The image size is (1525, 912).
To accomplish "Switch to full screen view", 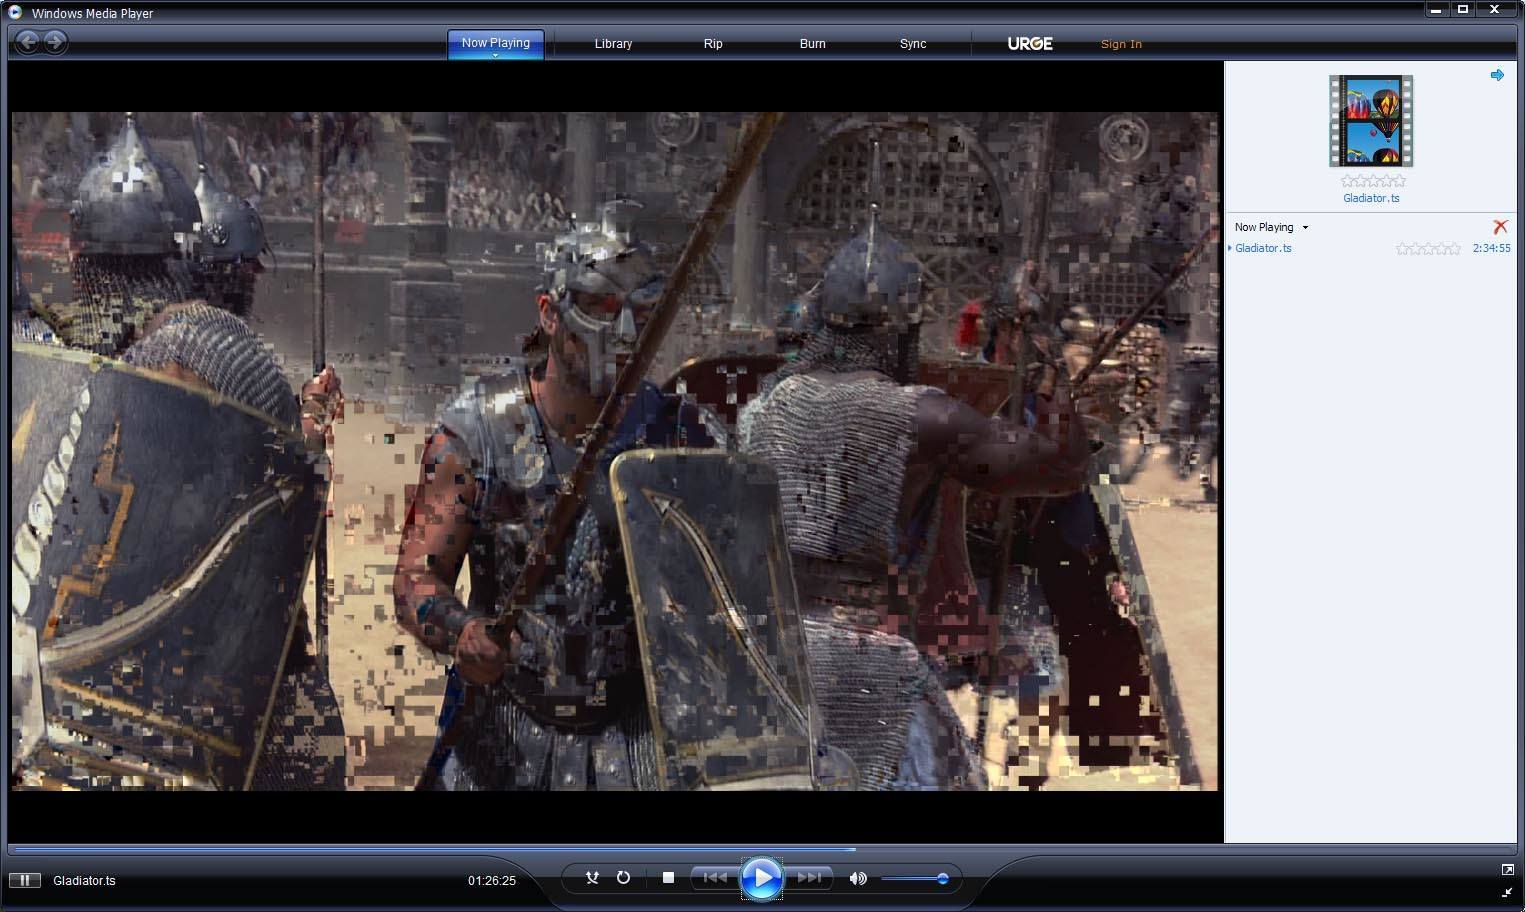I will click(1507, 870).
